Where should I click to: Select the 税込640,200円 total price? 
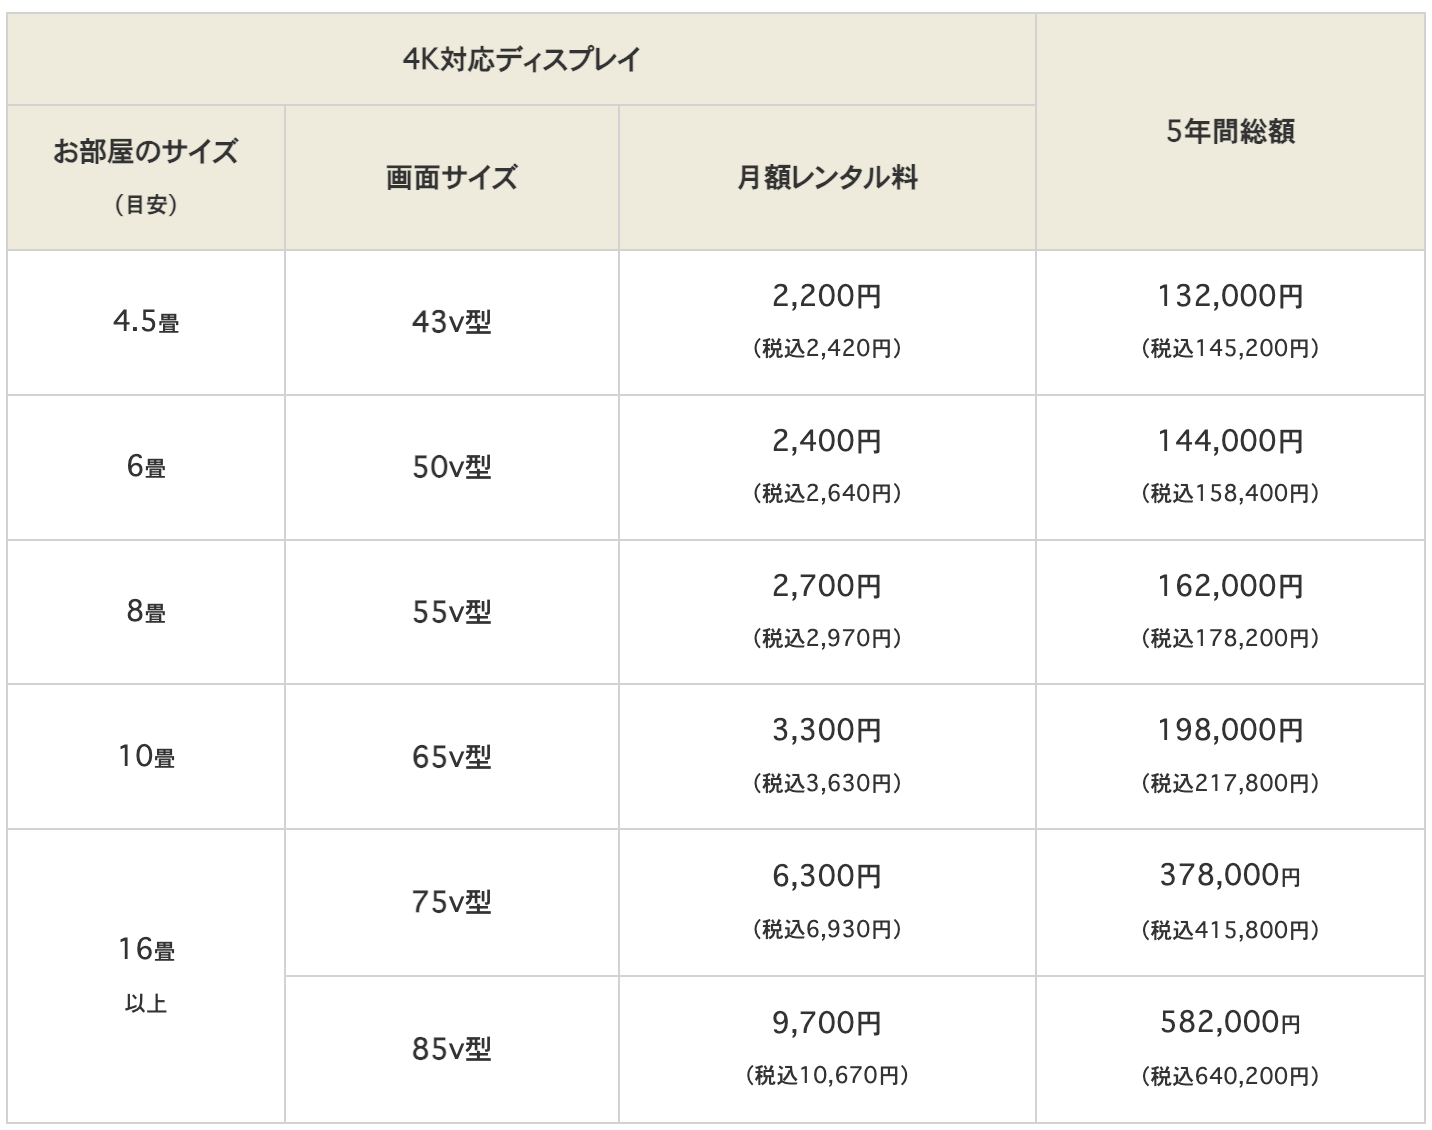(1230, 1076)
